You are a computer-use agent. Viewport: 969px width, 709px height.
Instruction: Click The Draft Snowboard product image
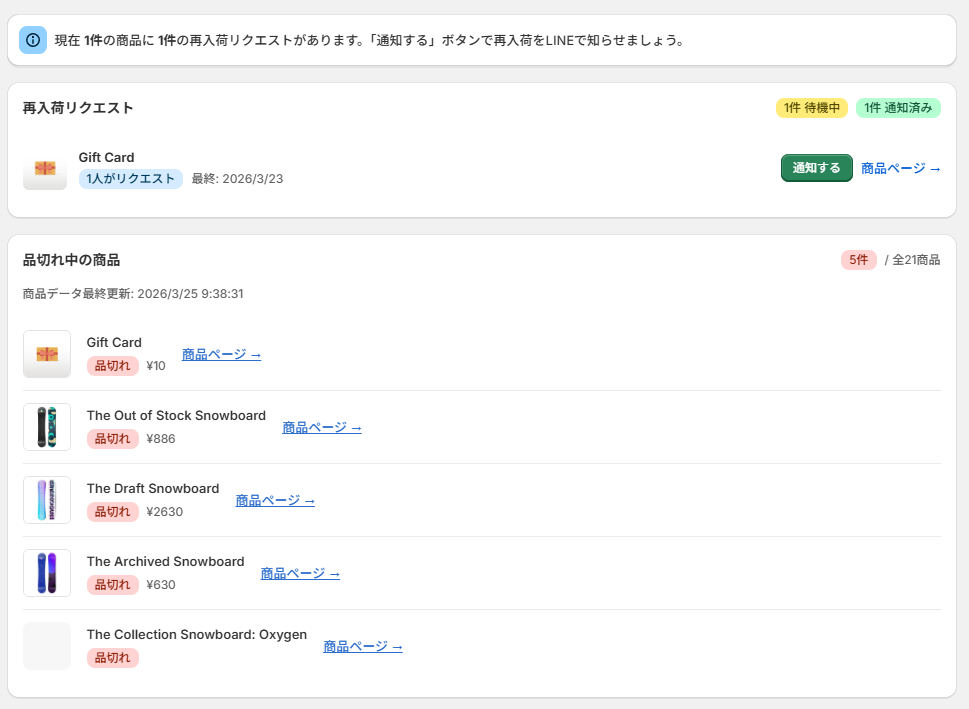(x=45, y=500)
